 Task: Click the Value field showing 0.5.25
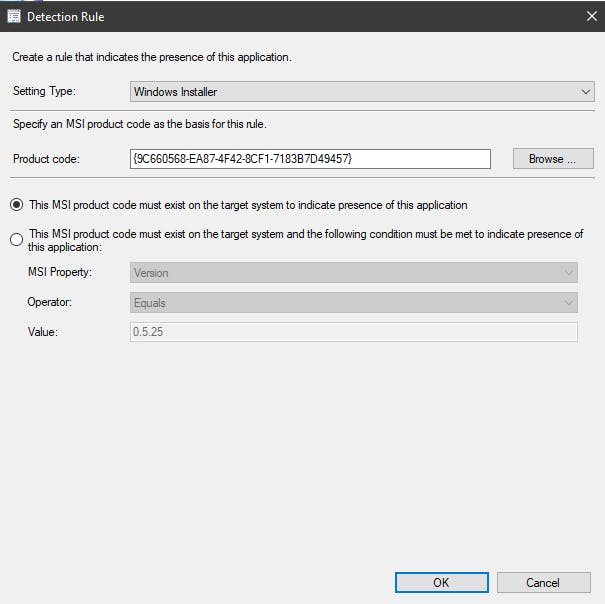[x=353, y=332]
